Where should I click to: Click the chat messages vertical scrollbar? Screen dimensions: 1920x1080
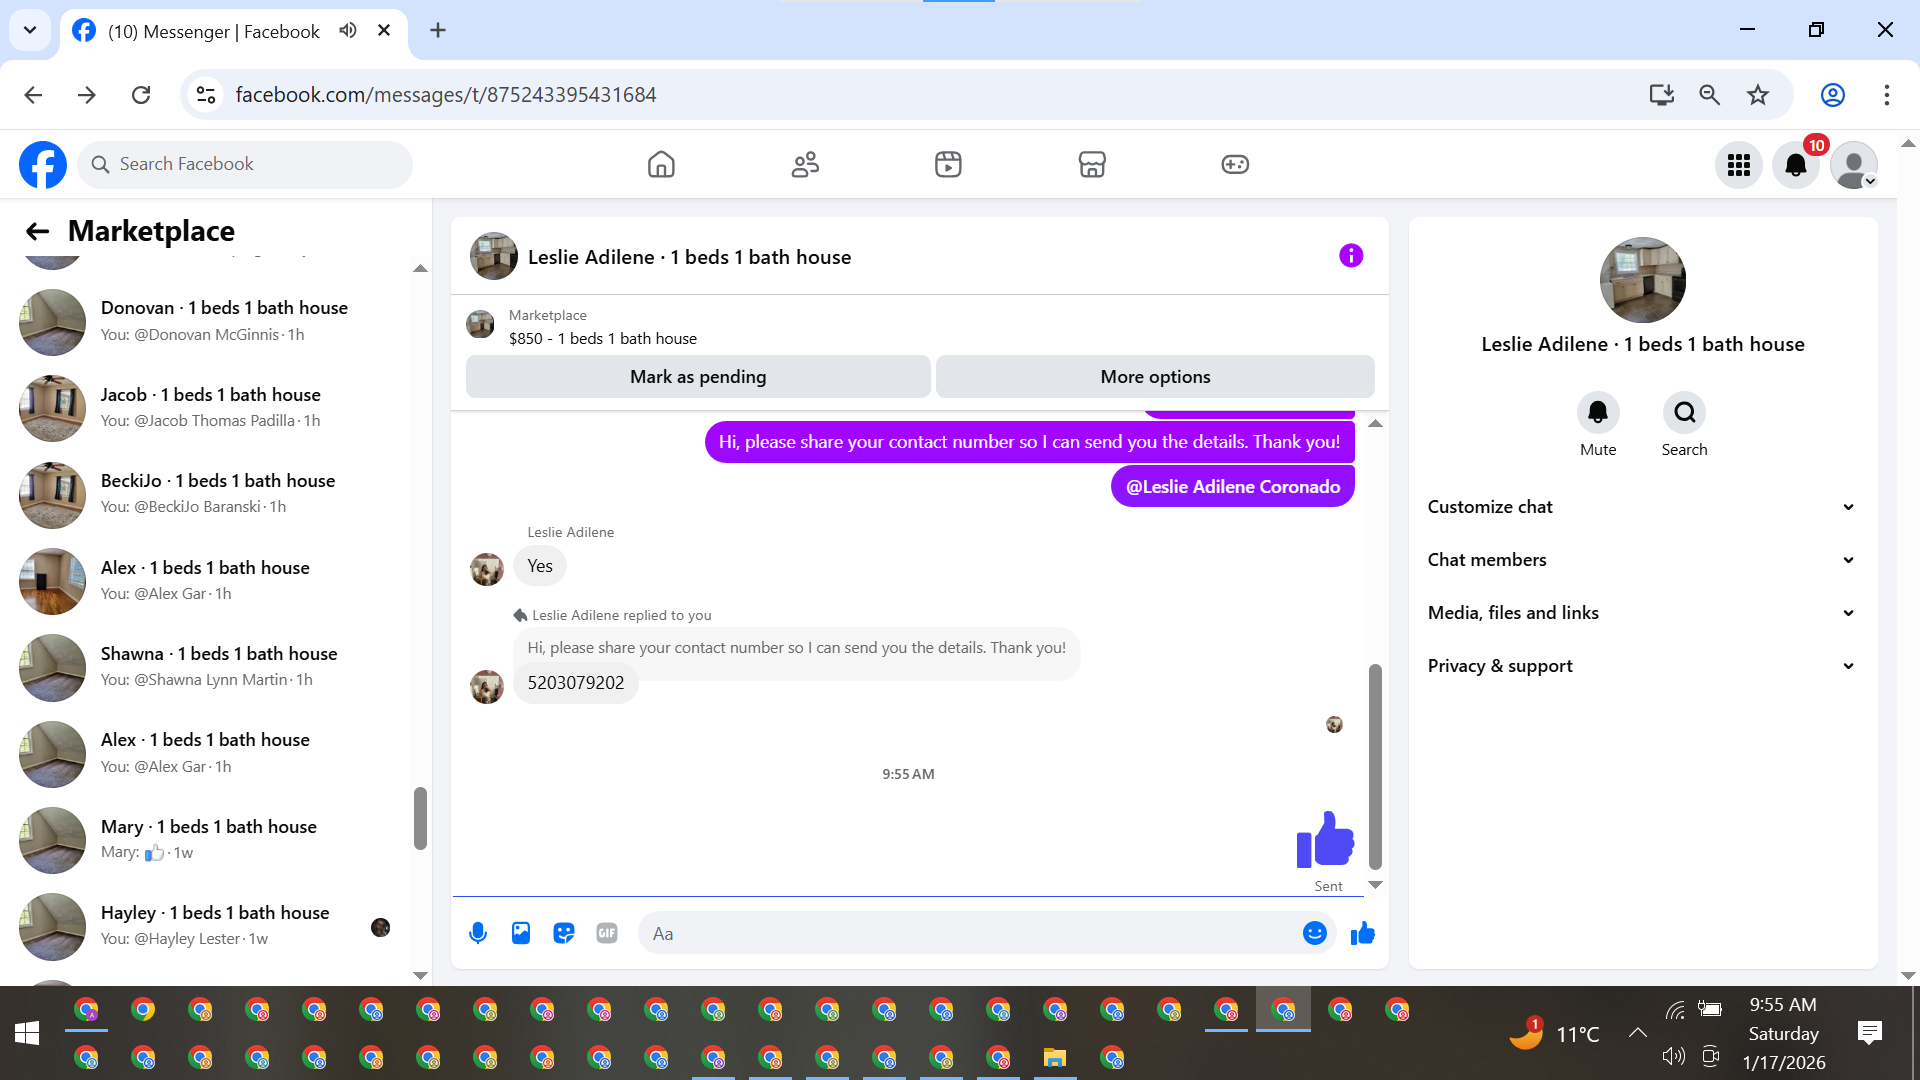(1375, 765)
